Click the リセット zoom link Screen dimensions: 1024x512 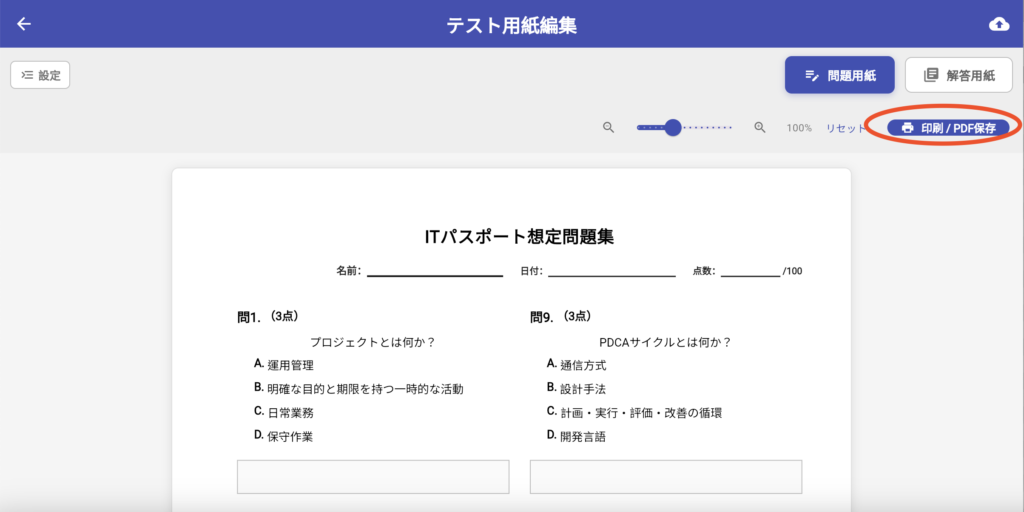(x=846, y=128)
